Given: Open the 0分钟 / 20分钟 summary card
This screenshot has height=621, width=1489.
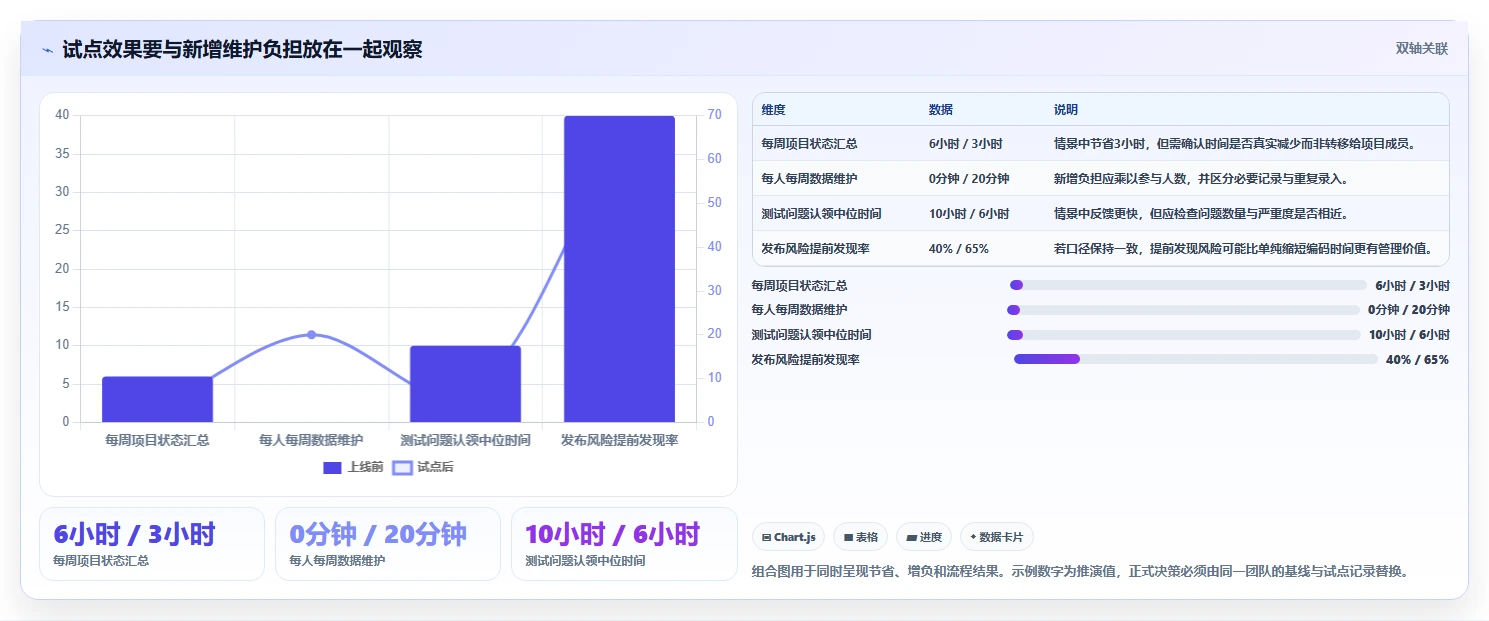Looking at the screenshot, I should [x=388, y=544].
